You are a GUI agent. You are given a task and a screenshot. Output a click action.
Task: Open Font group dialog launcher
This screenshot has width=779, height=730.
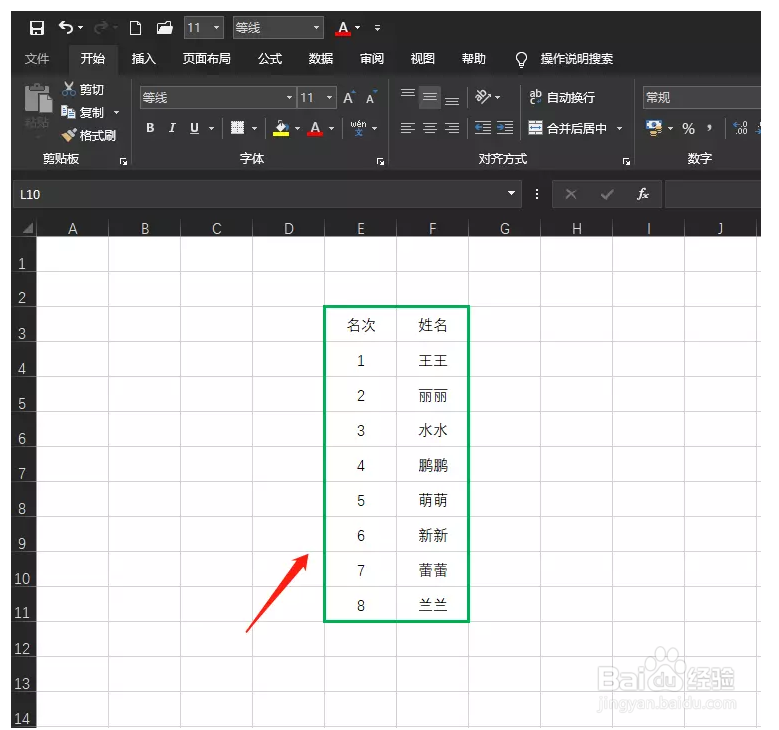381,162
